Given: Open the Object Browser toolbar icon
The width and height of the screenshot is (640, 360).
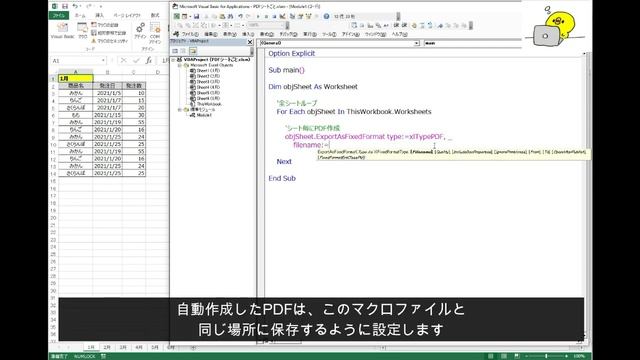Looking at the screenshot, I should point(309,16).
